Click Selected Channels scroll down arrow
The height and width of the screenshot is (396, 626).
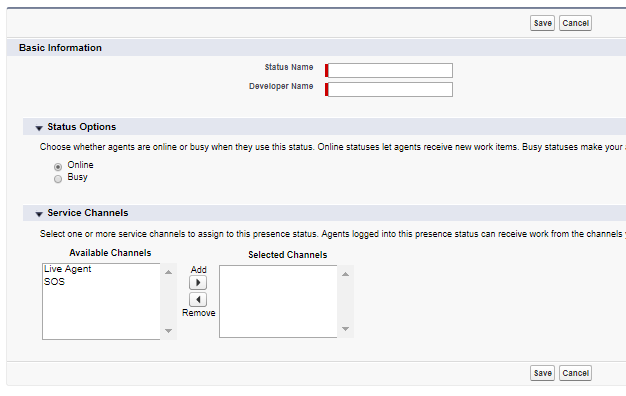(345, 329)
